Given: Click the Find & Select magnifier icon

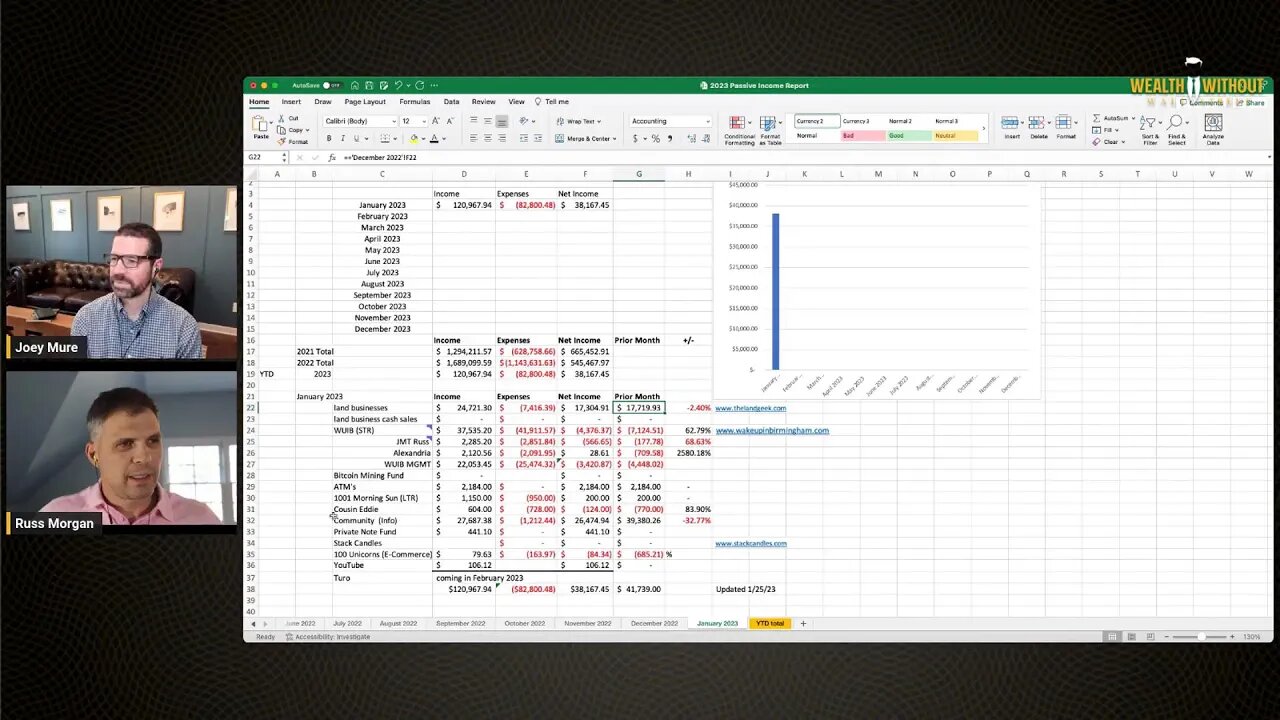Looking at the screenshot, I should (x=1176, y=123).
